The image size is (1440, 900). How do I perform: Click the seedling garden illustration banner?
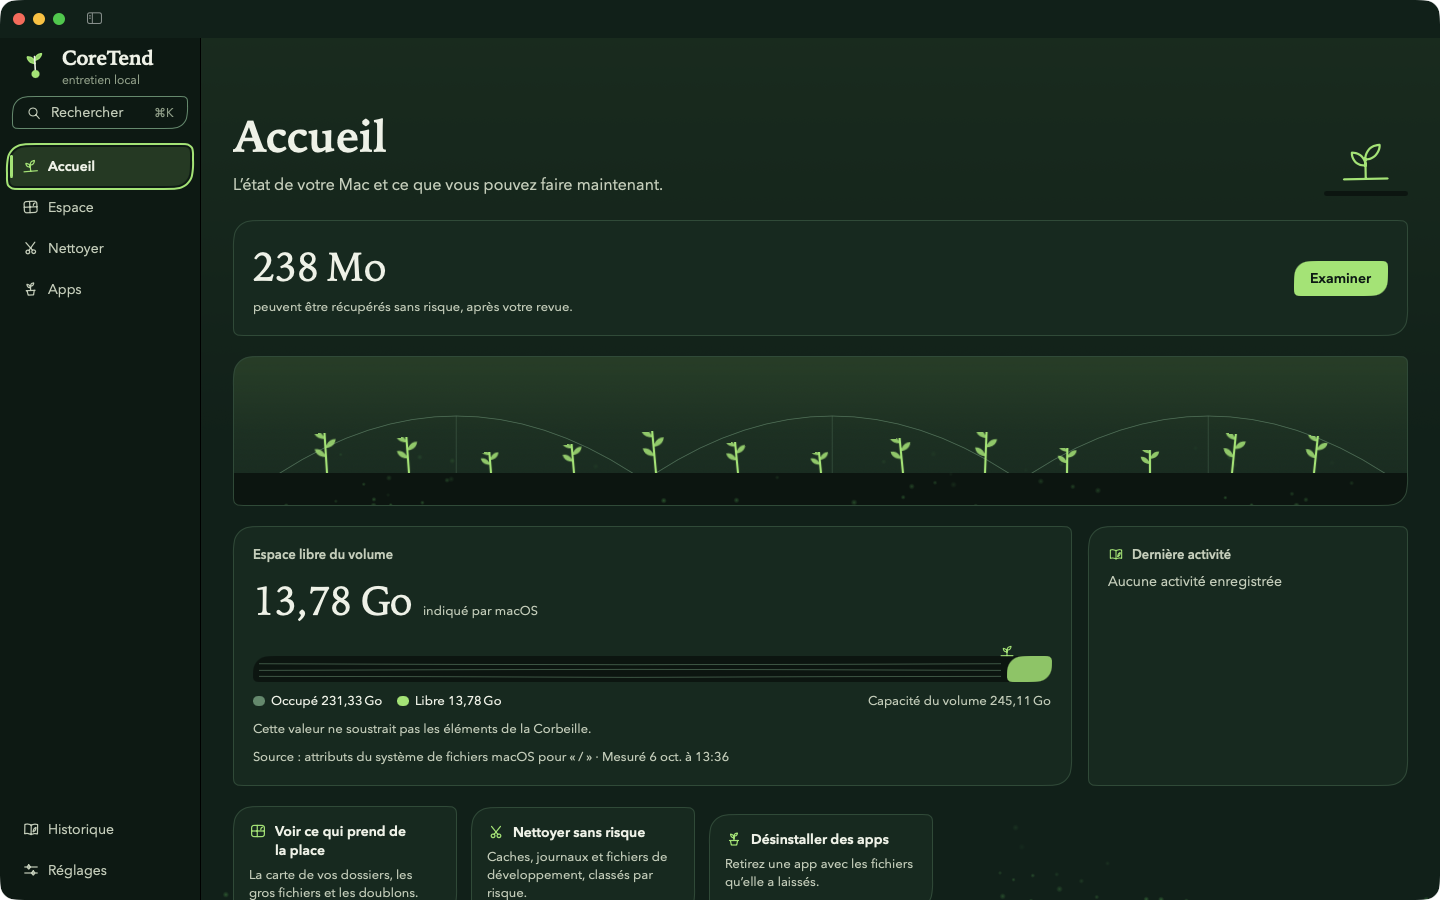(820, 431)
